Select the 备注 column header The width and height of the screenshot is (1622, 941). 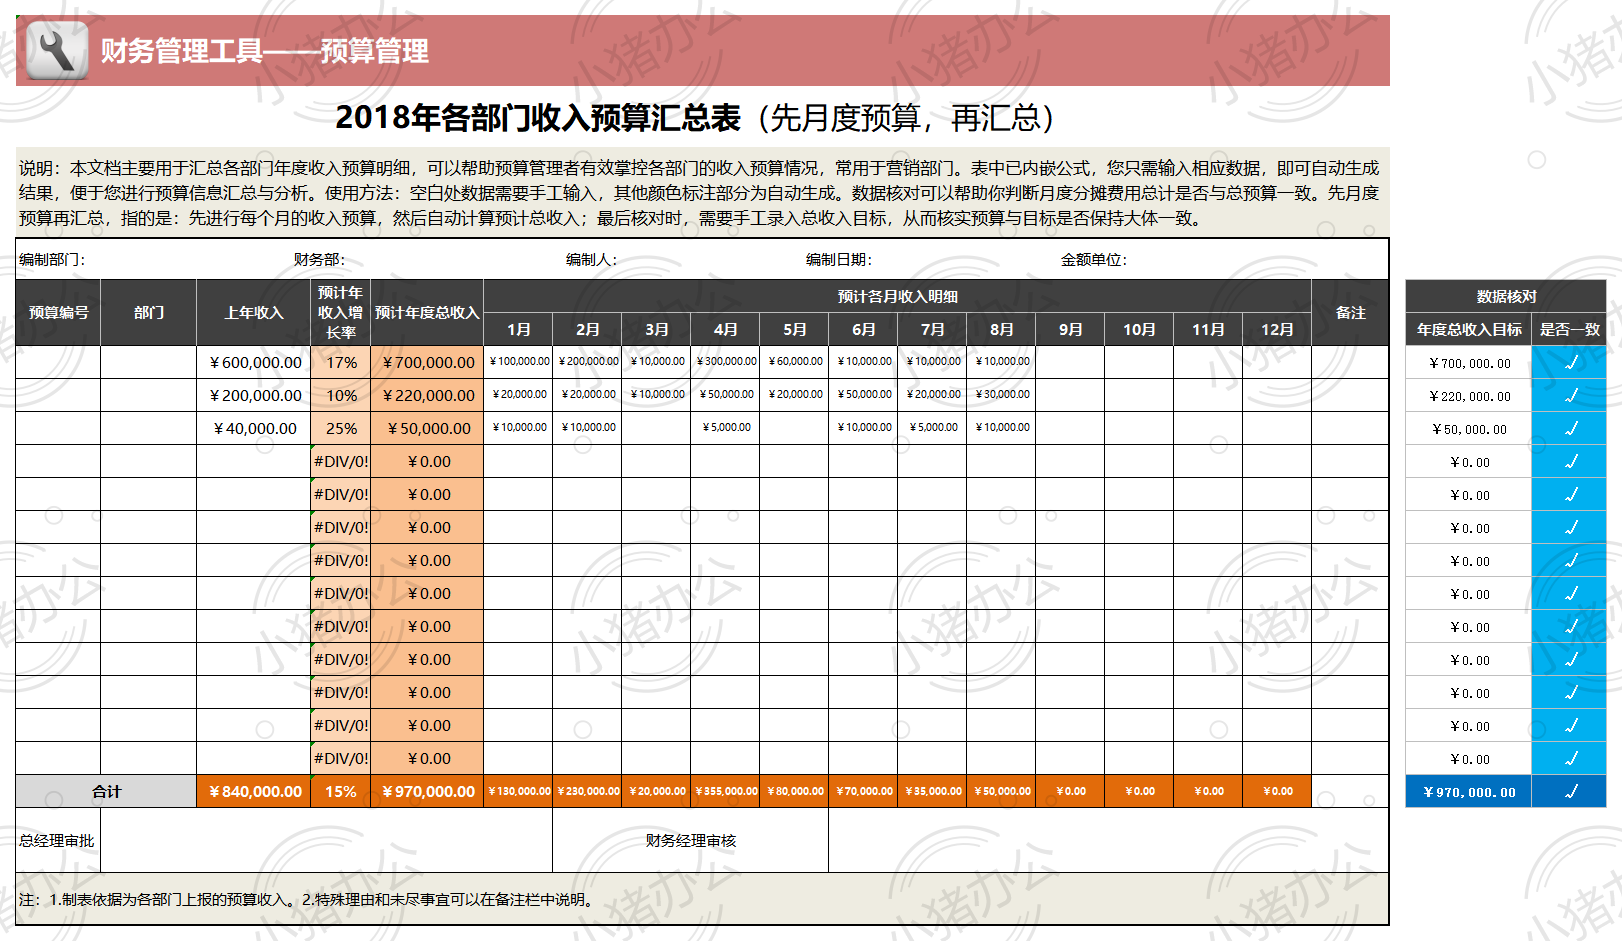(1350, 313)
